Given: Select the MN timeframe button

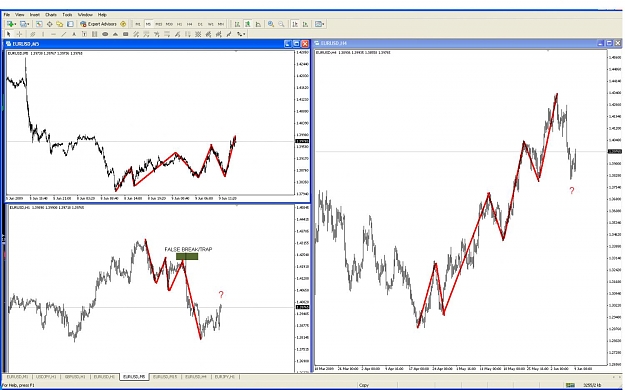Looking at the screenshot, I should coord(220,24).
